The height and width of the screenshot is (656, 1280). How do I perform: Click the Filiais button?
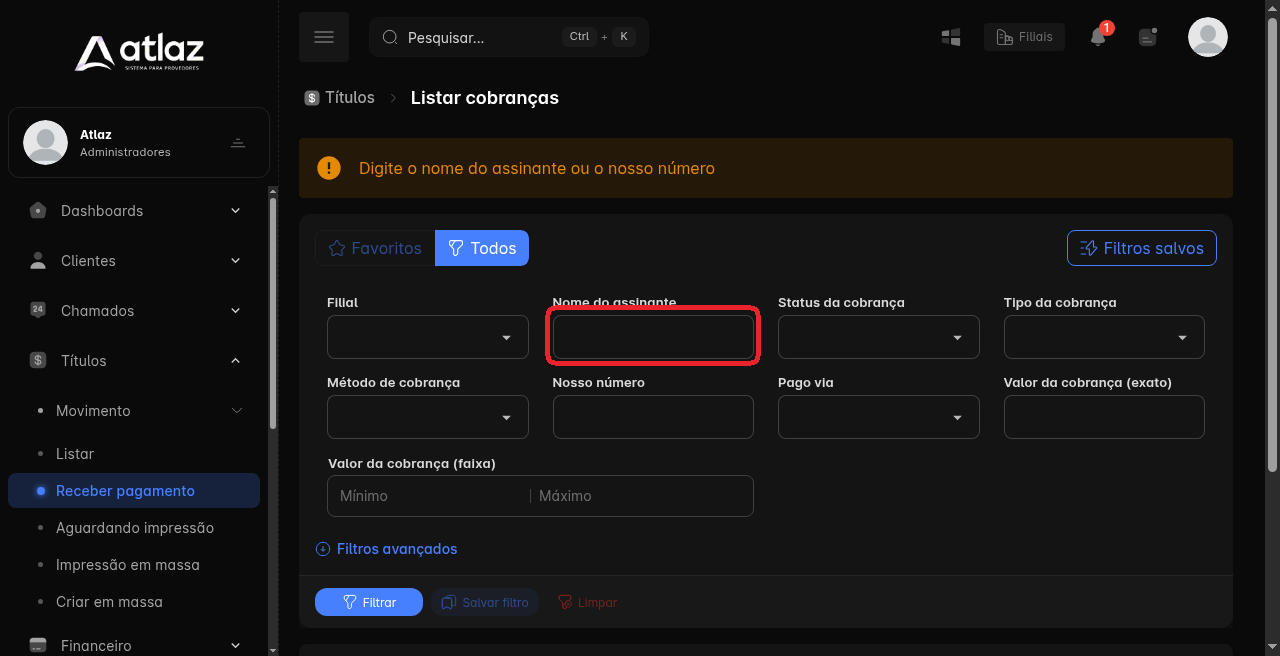(x=1025, y=37)
